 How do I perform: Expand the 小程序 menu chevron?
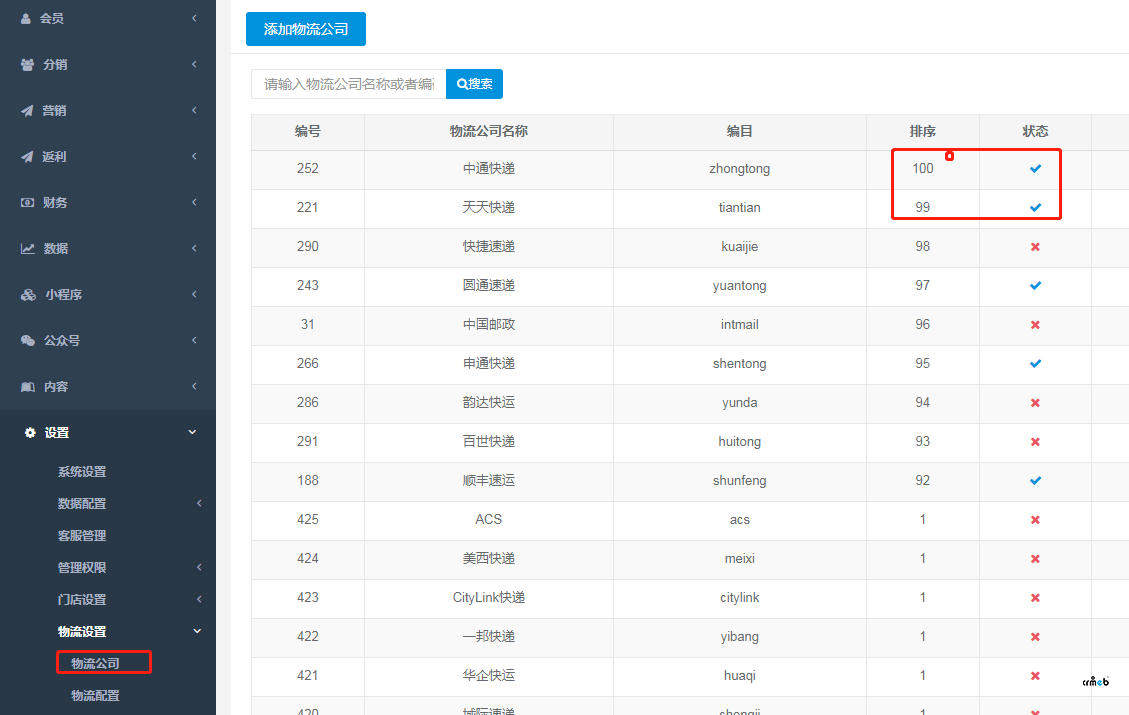[194, 294]
